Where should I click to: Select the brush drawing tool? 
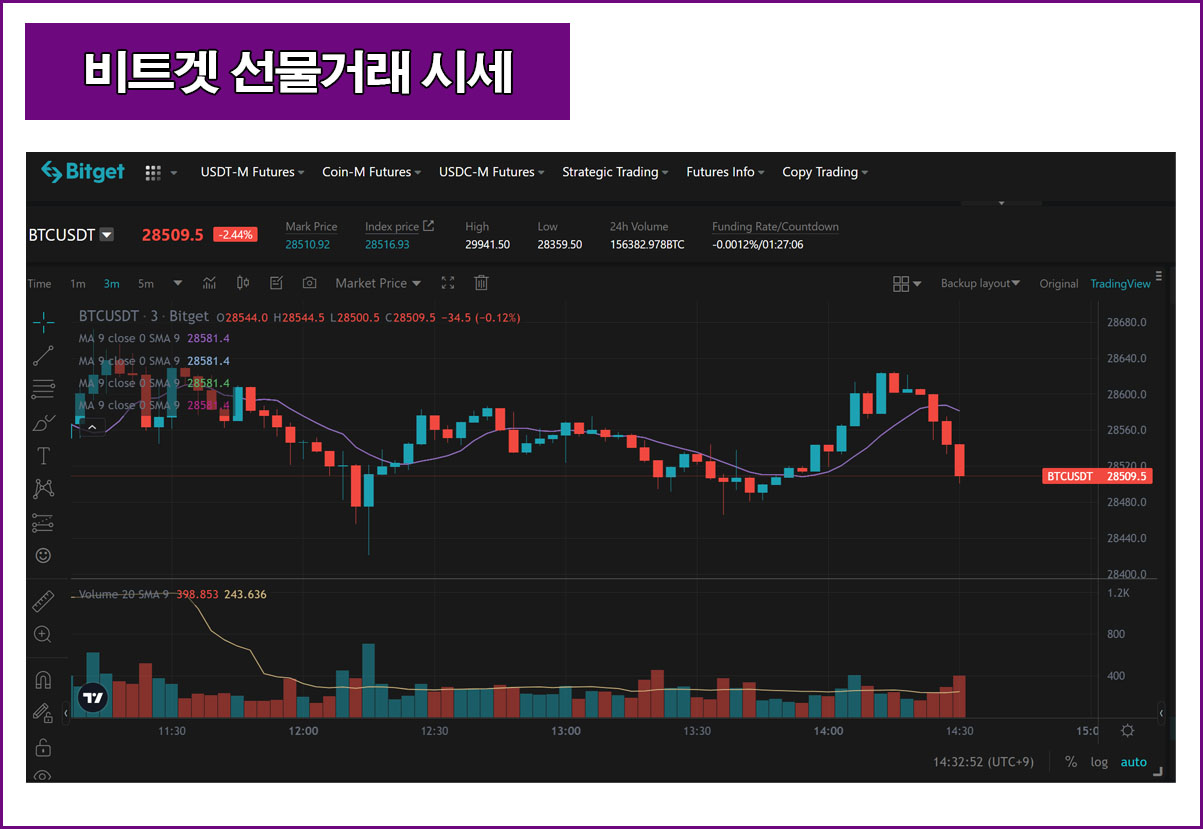pos(43,422)
